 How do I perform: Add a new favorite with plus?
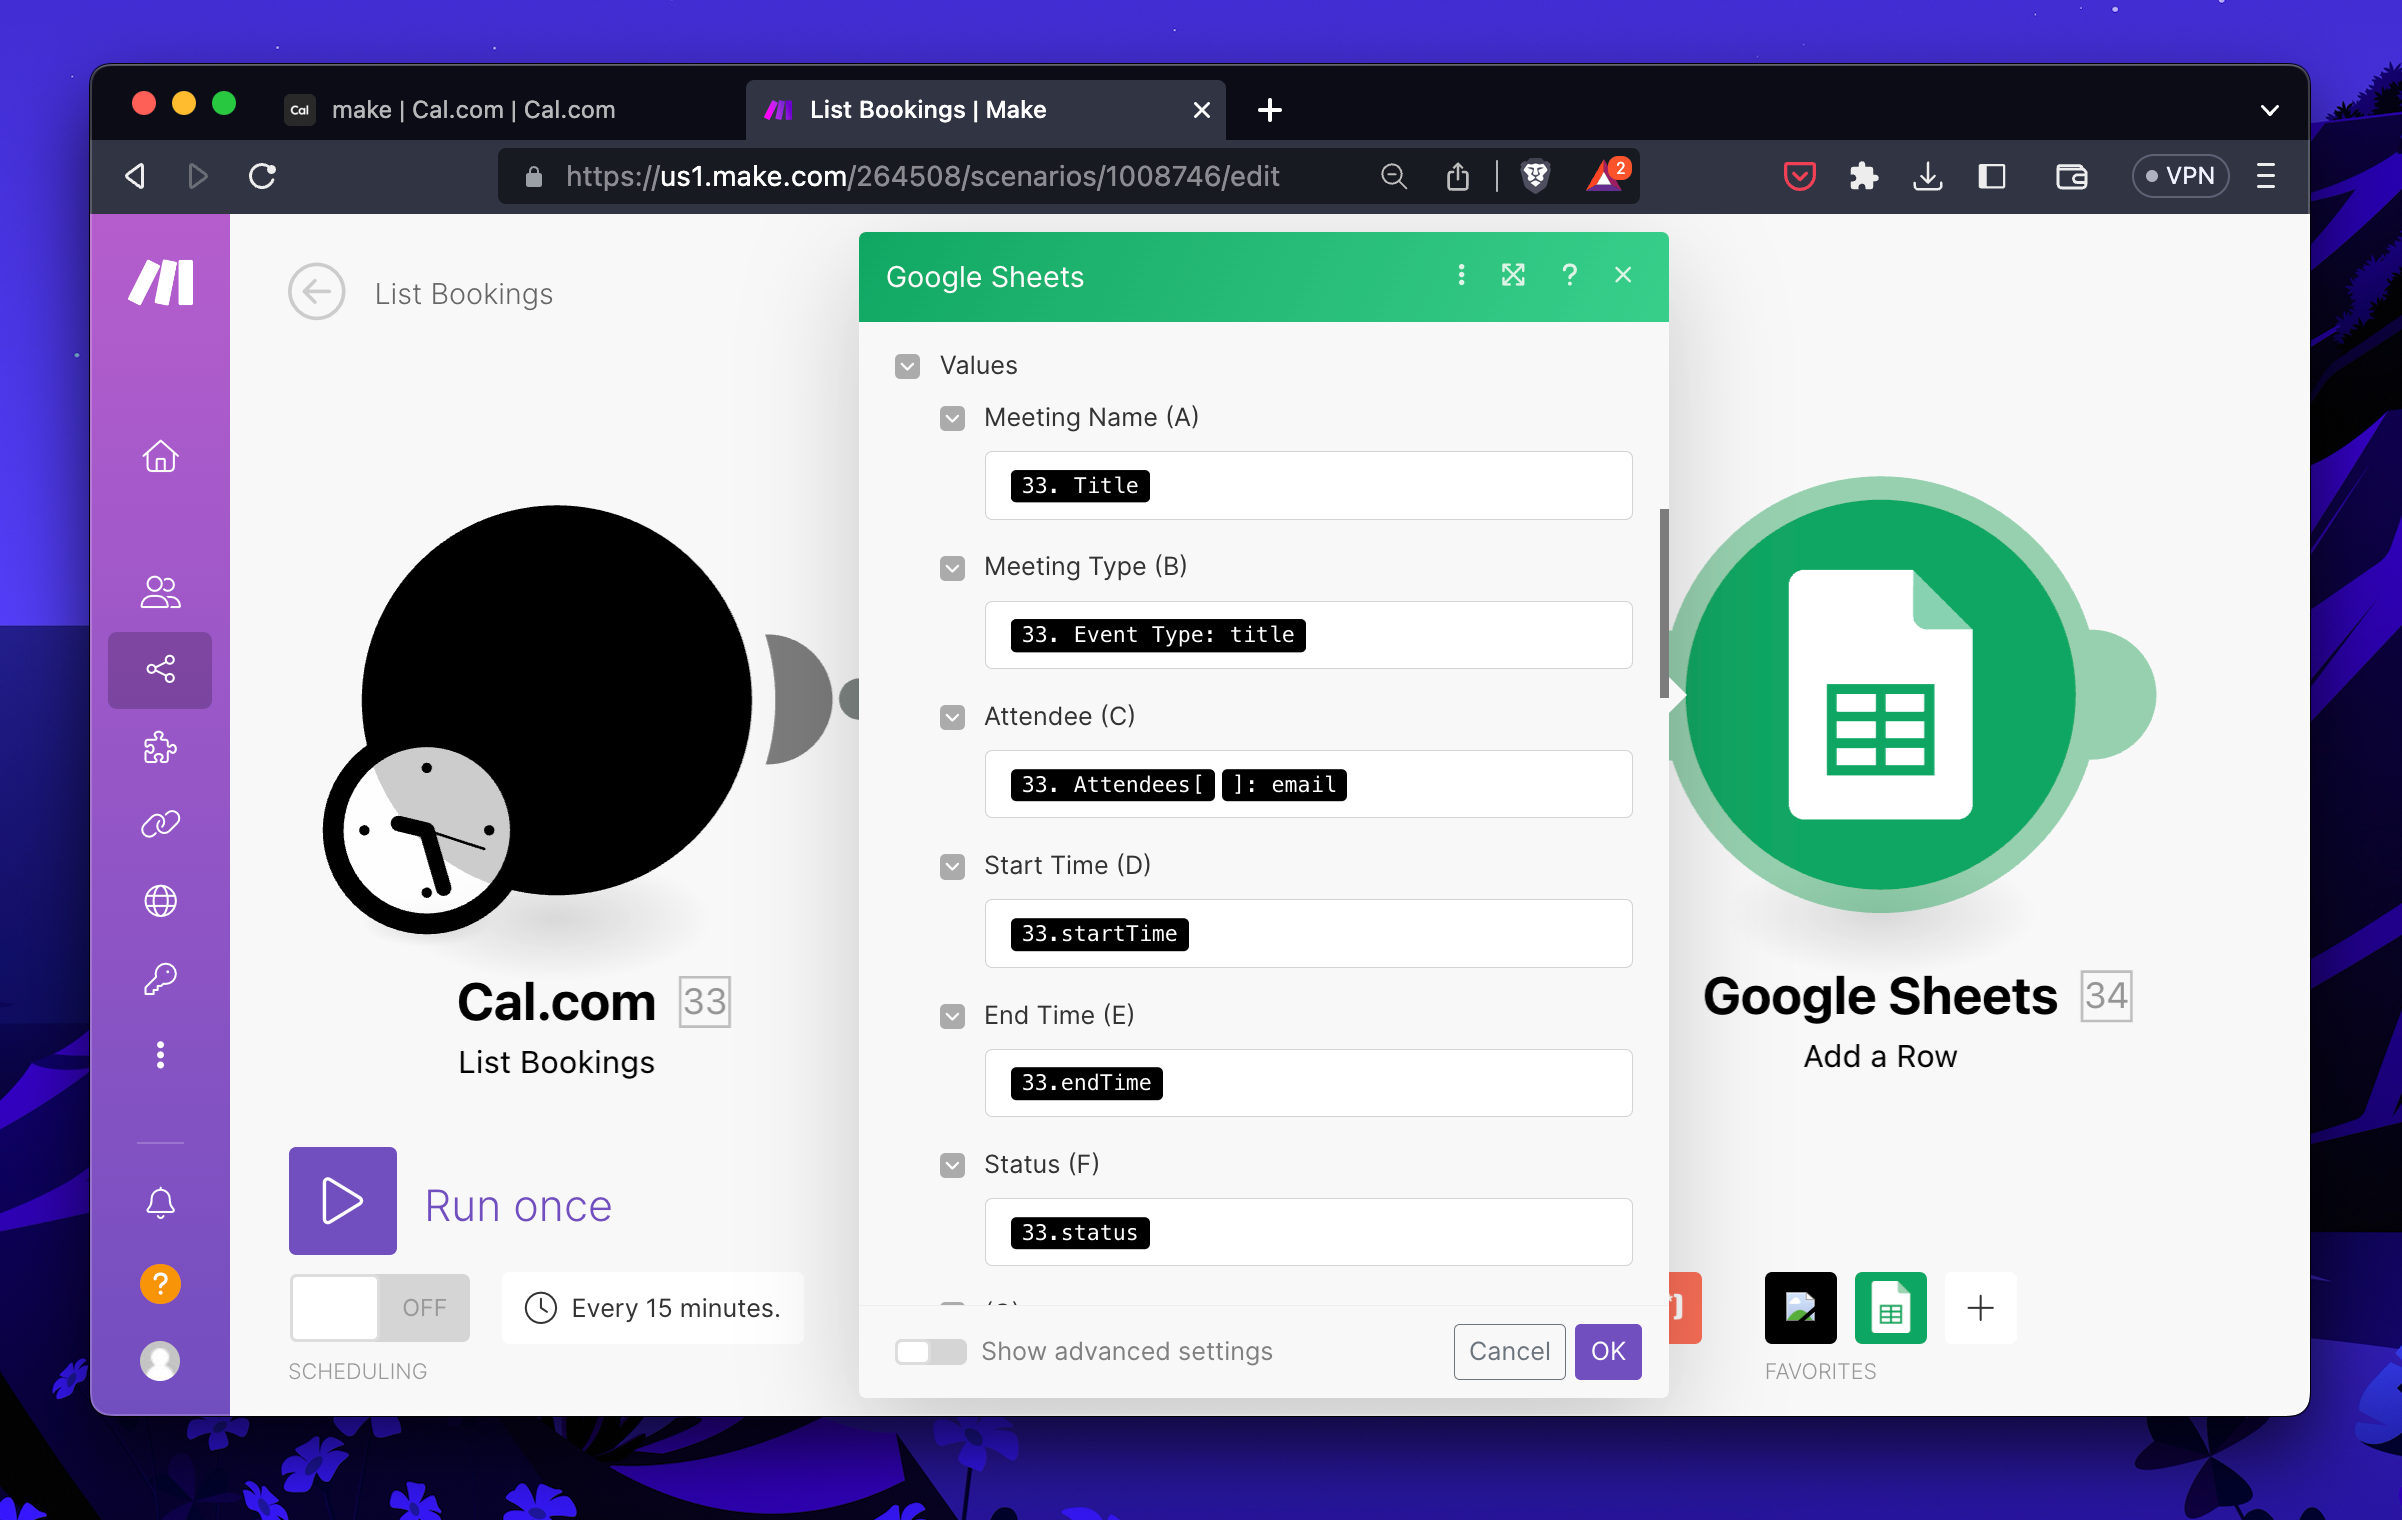coord(1980,1308)
